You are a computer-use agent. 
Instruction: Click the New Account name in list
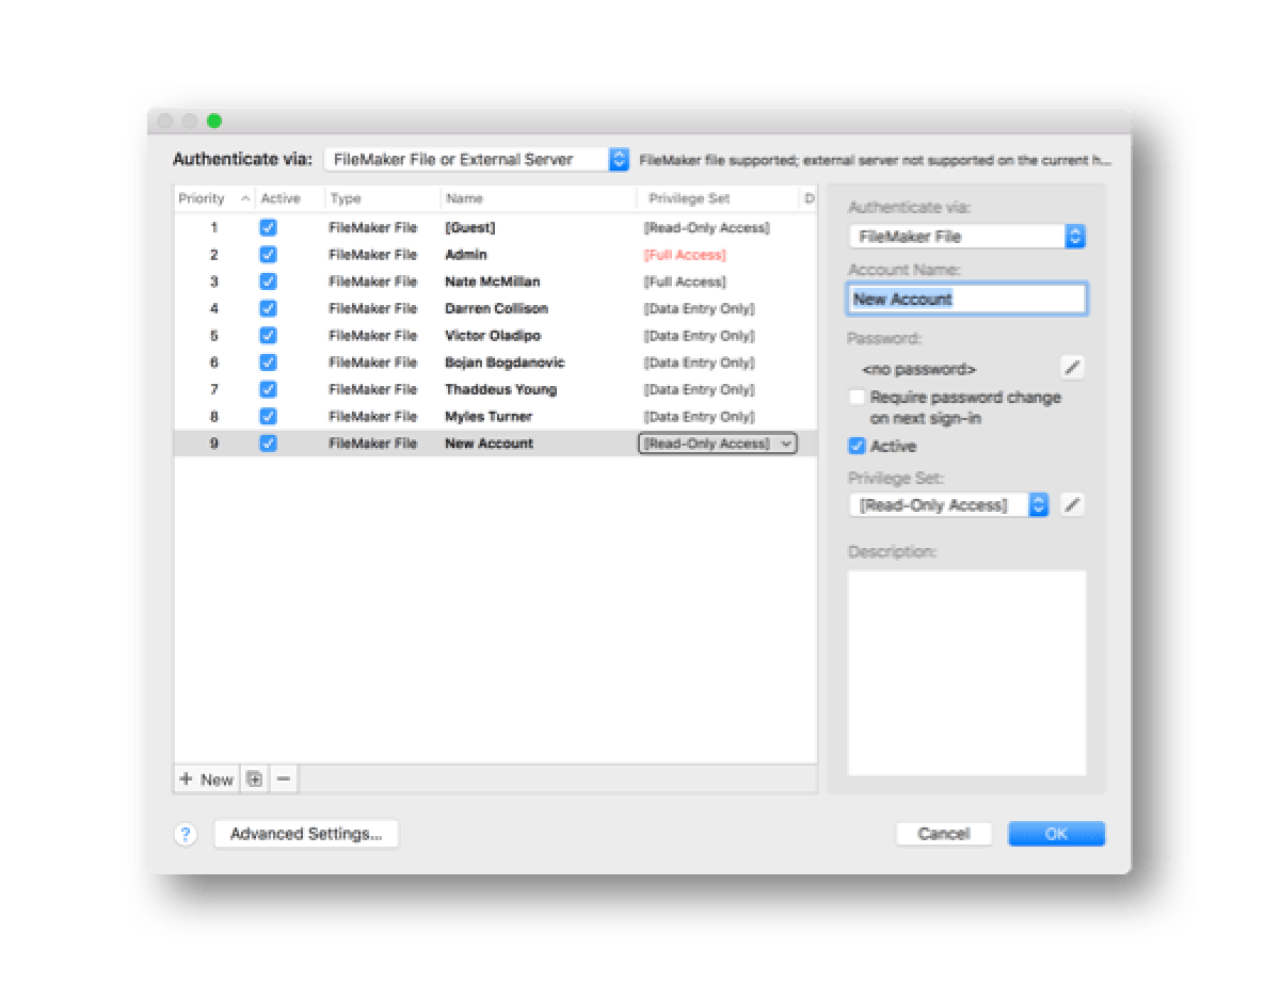[489, 444]
